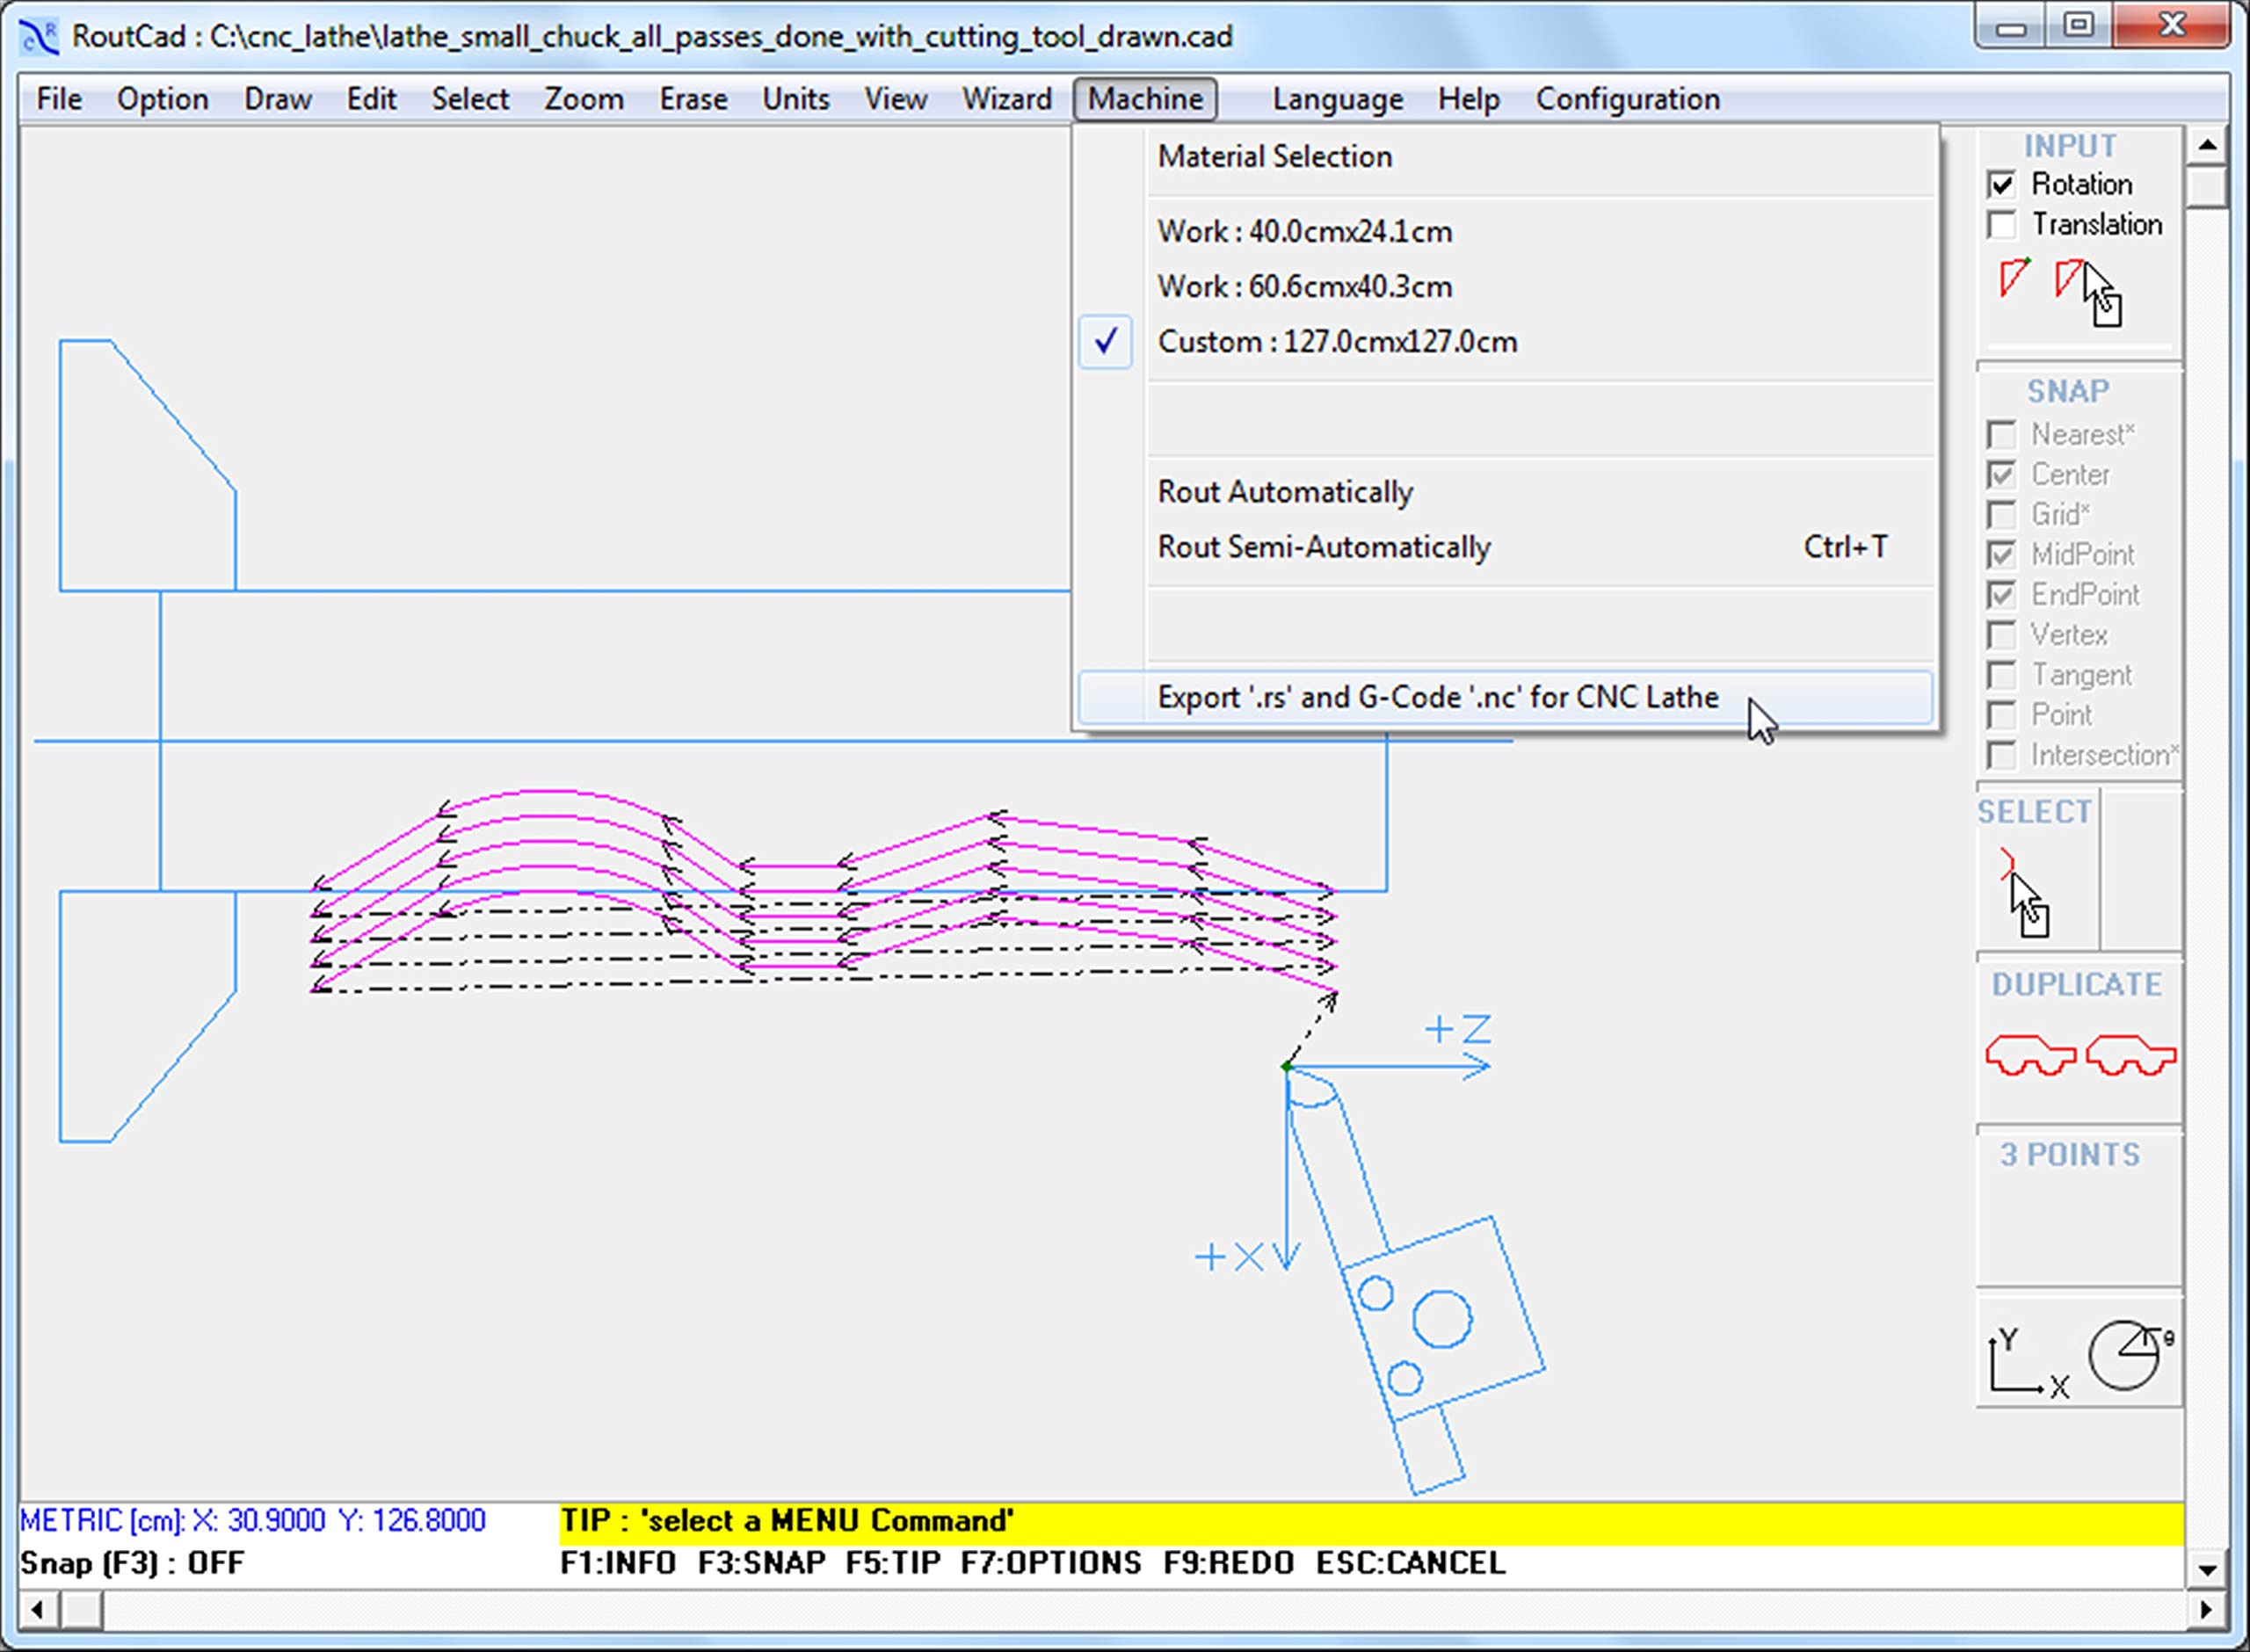This screenshot has width=2250, height=1652.
Task: Open the Draw menu
Action: pos(277,98)
